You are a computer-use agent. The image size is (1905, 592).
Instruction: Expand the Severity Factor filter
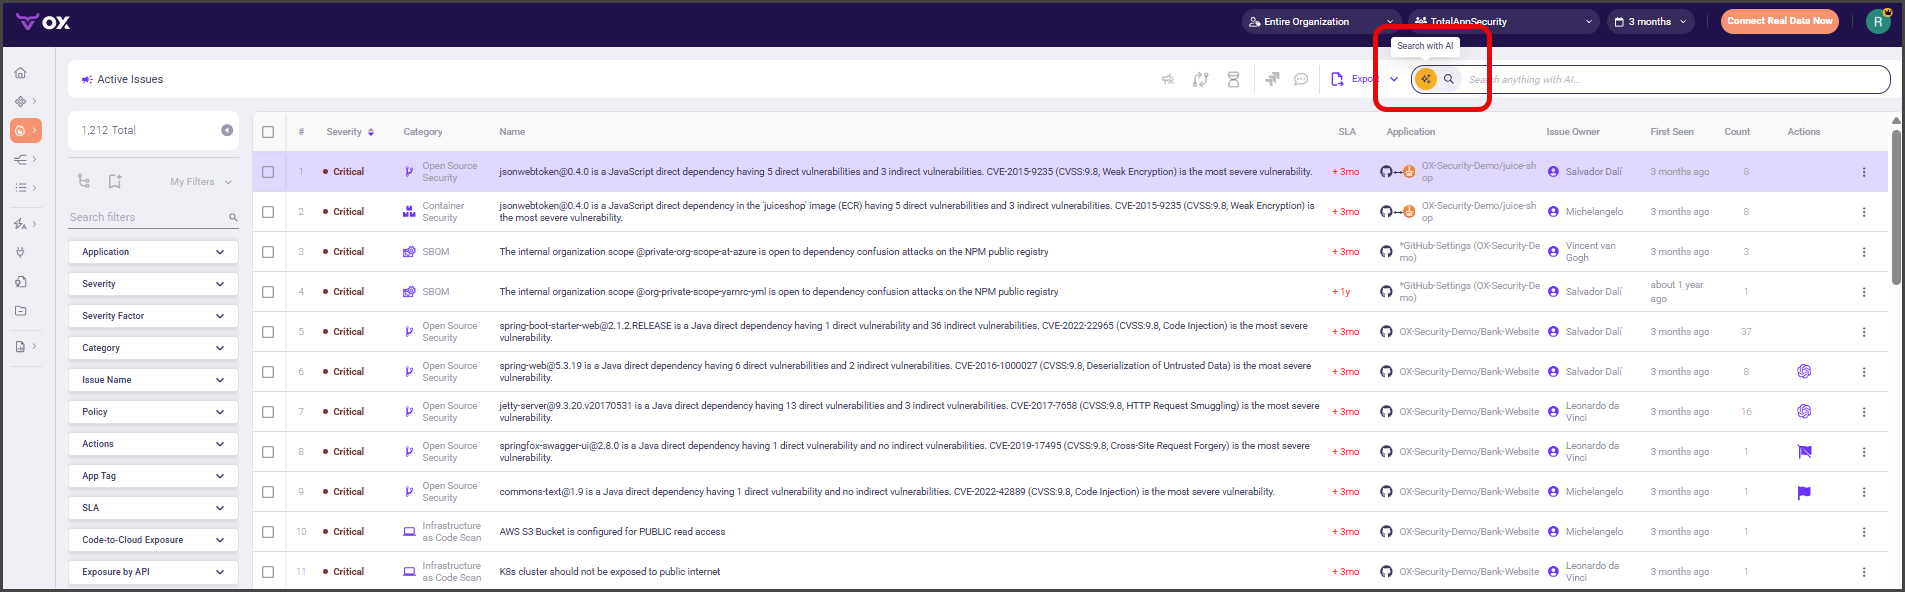(x=153, y=316)
